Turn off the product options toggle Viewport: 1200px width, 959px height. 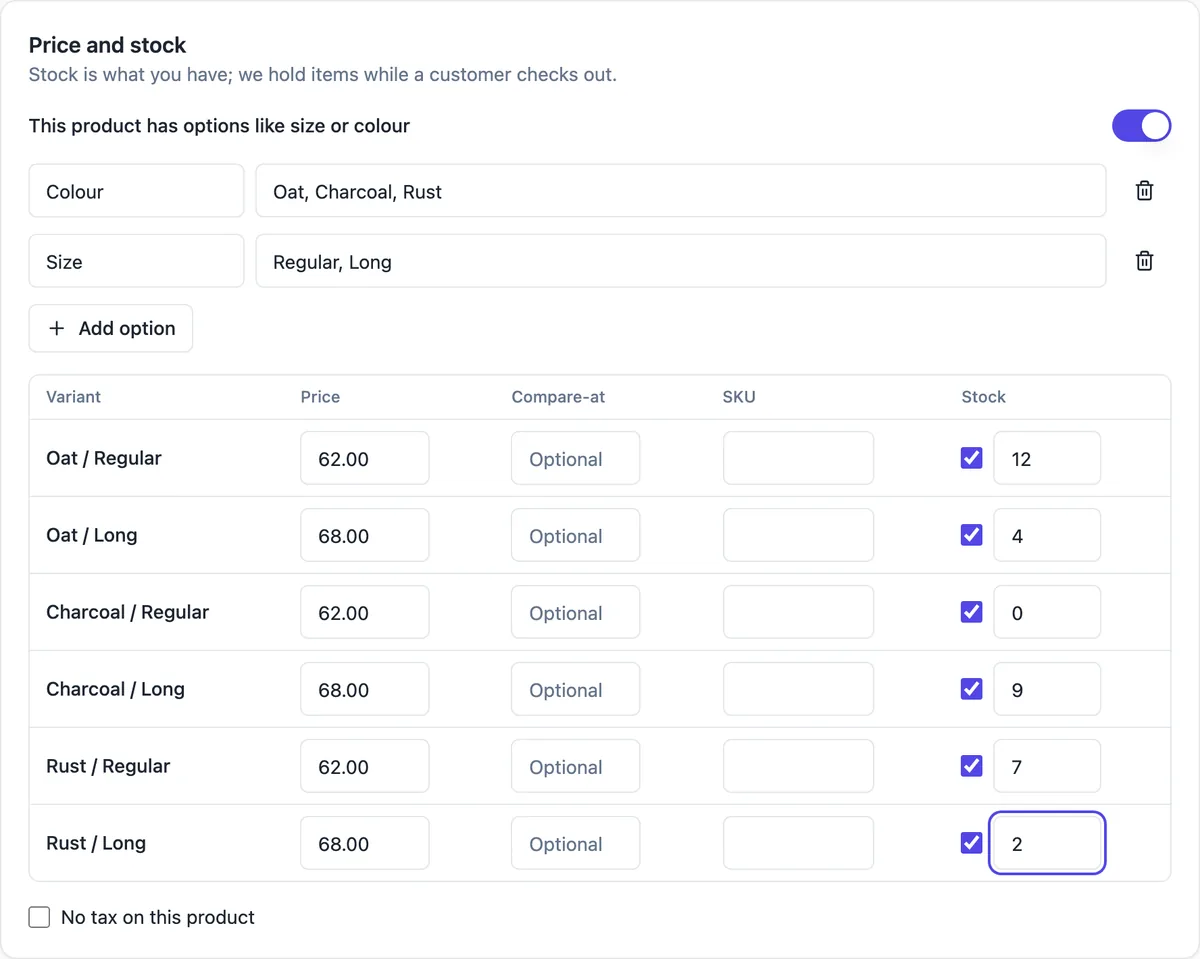(x=1141, y=126)
